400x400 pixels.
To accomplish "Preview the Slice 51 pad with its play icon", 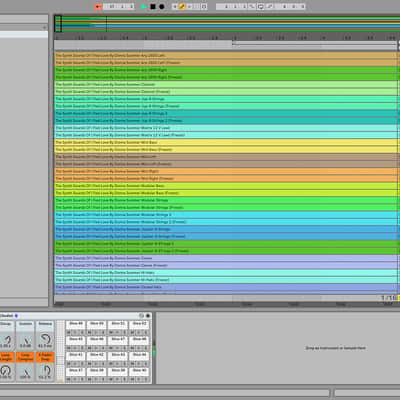I will pos(118,332).
